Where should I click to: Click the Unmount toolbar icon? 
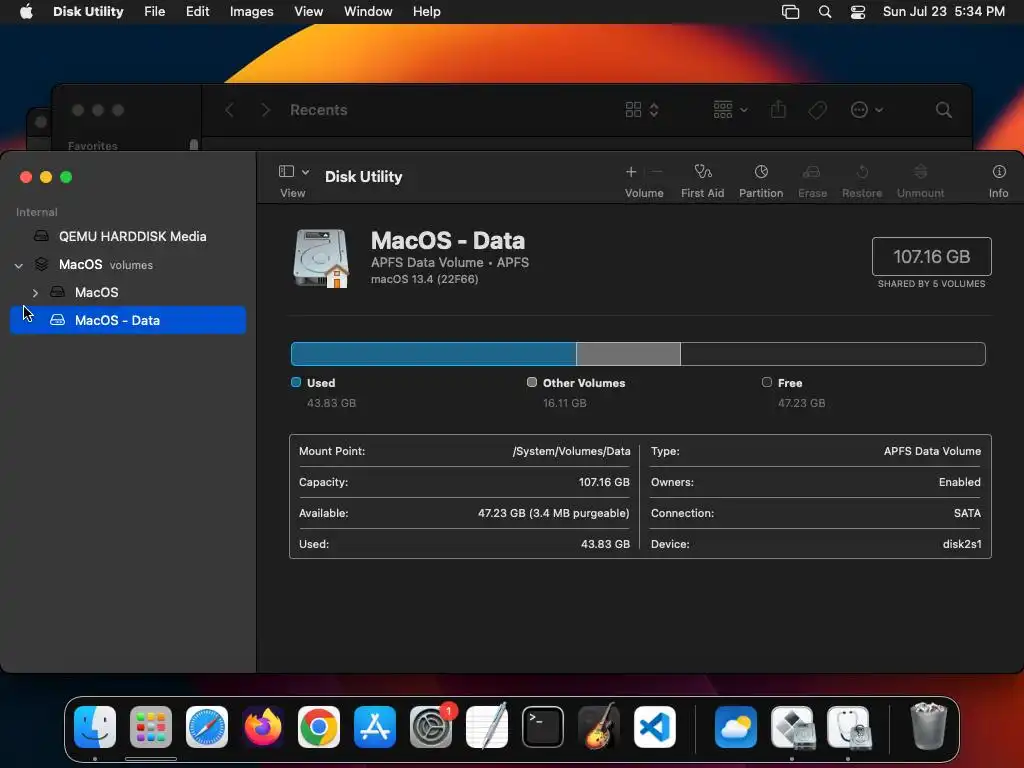920,172
